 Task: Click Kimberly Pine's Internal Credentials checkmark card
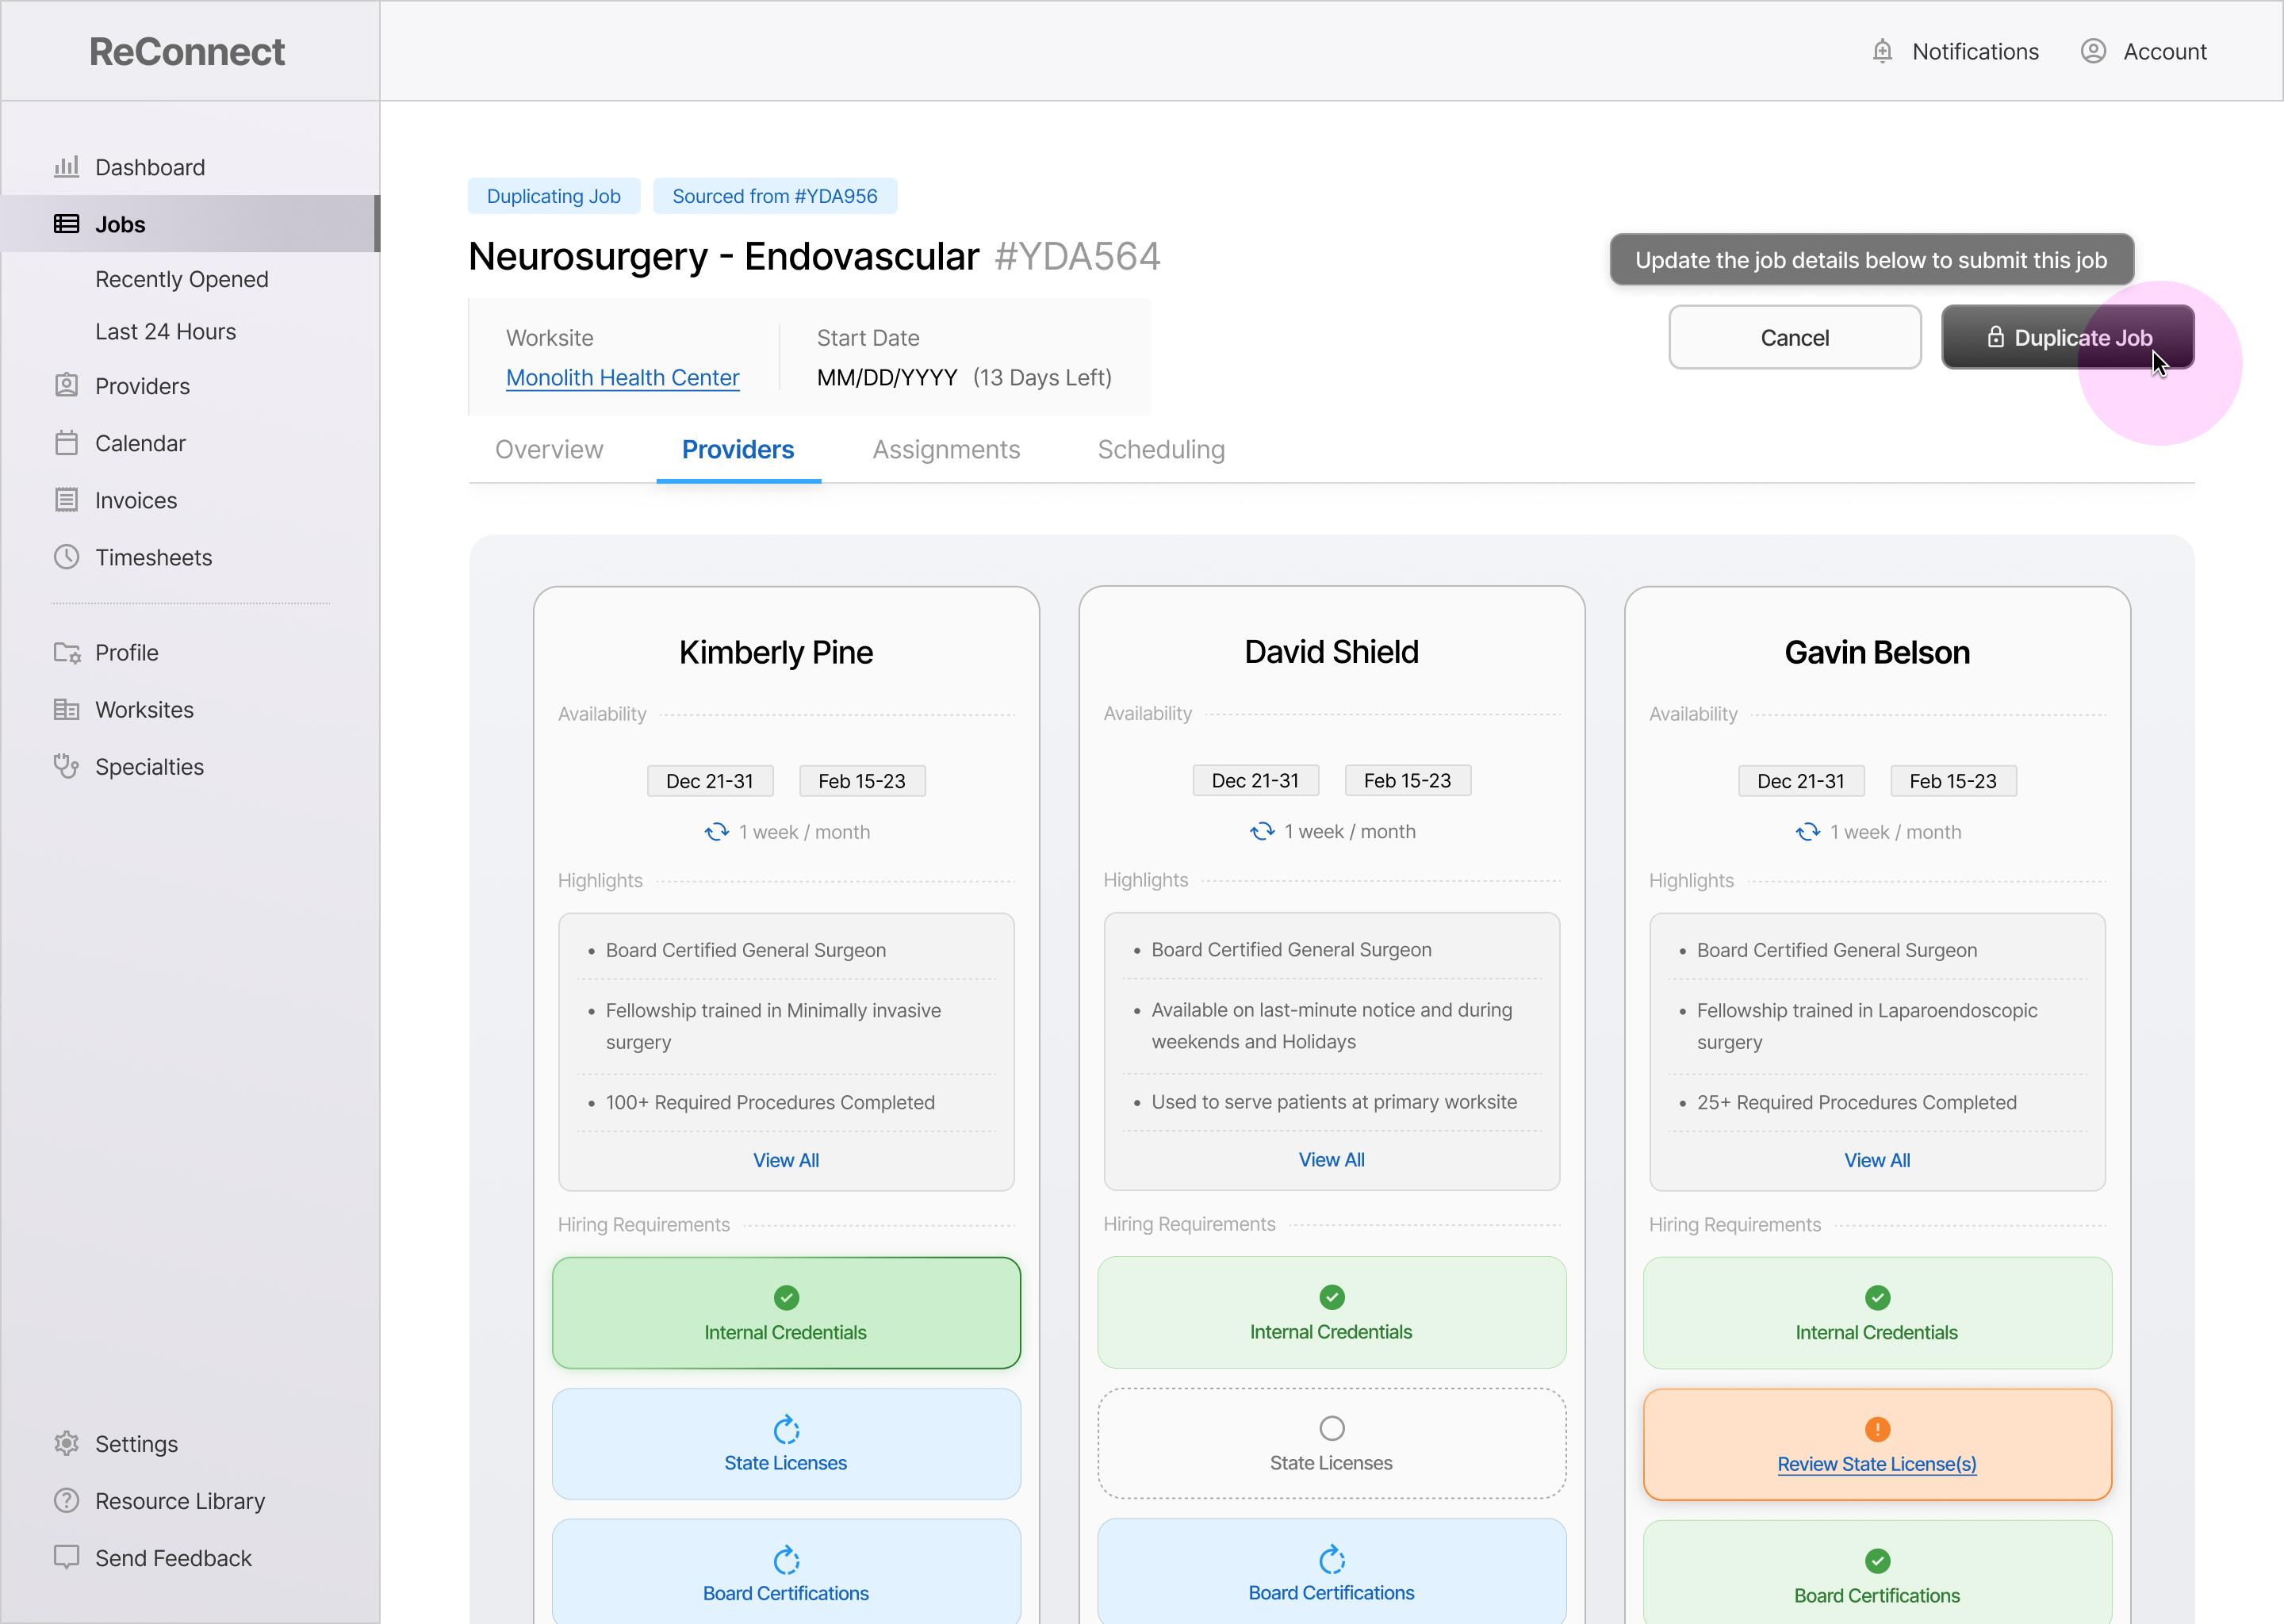pos(786,1313)
